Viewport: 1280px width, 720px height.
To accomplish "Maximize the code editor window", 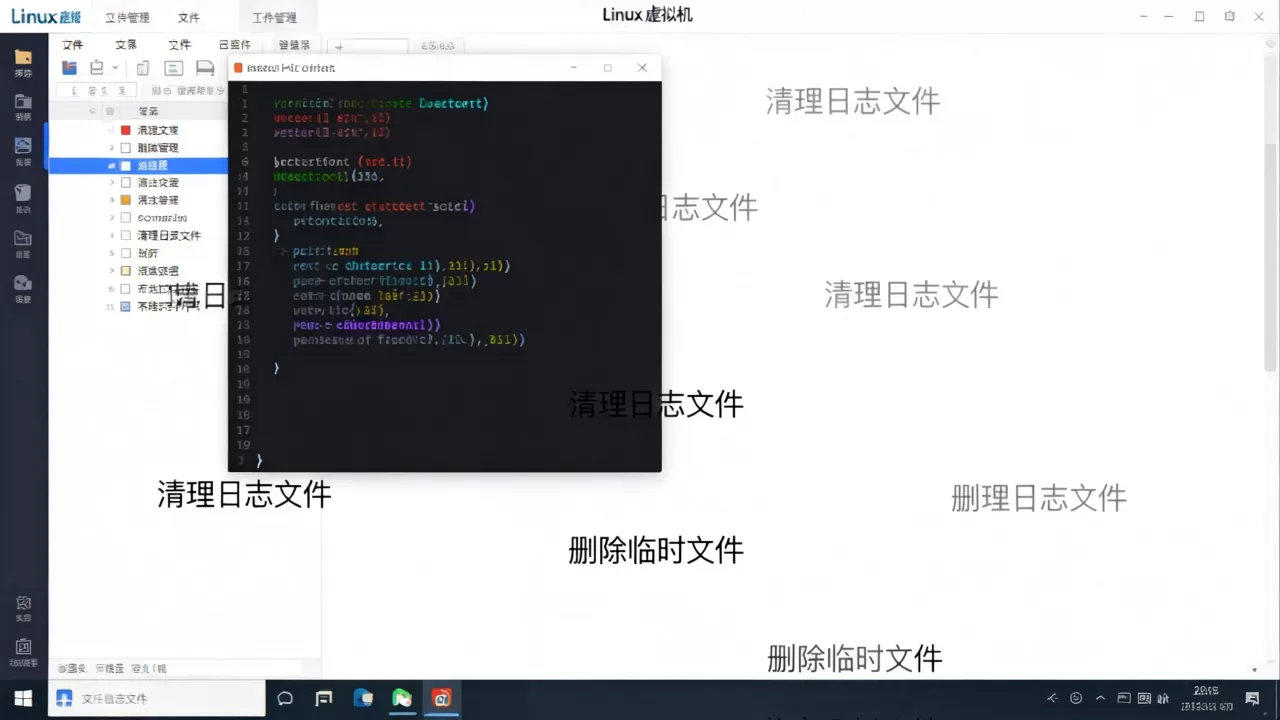I will [607, 68].
